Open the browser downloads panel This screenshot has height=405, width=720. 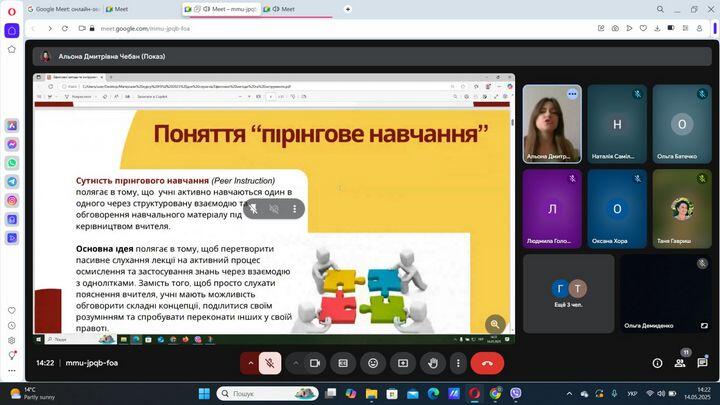657,28
